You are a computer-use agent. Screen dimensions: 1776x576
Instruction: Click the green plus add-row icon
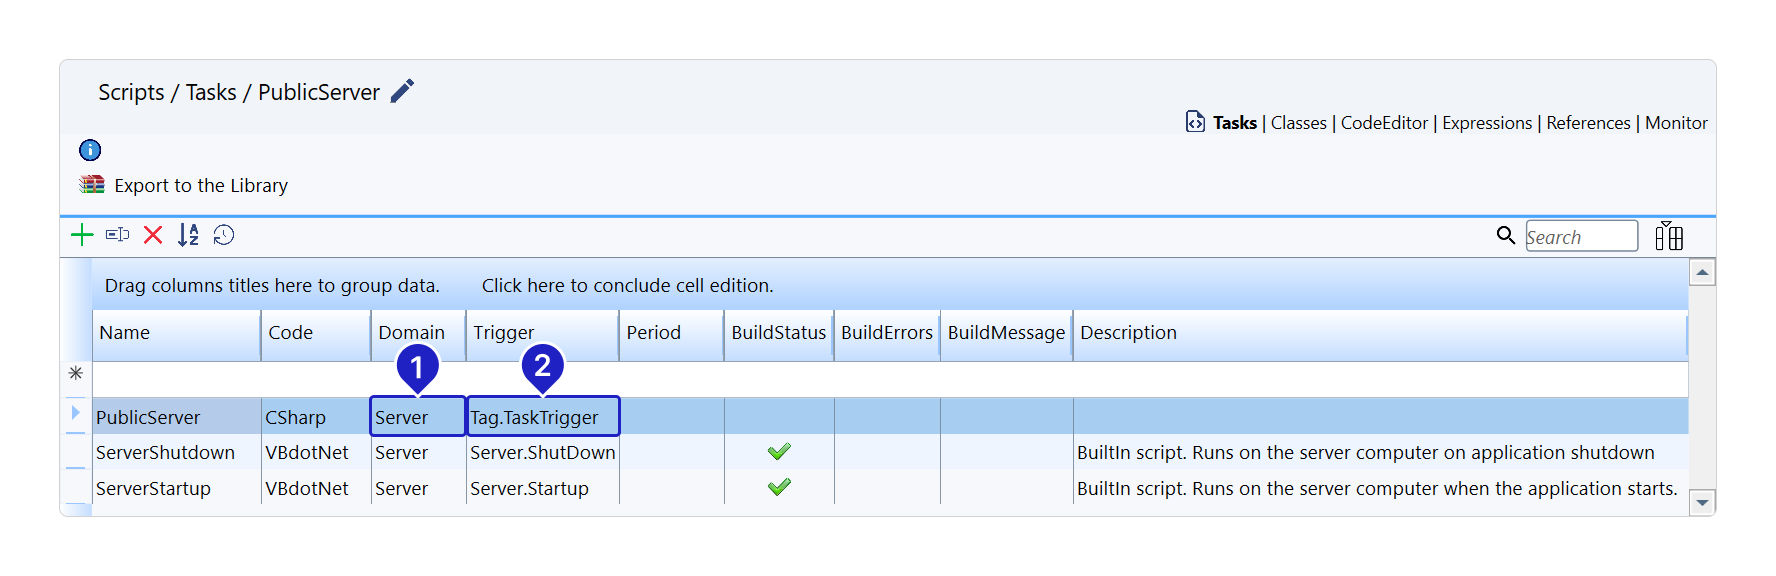point(82,235)
